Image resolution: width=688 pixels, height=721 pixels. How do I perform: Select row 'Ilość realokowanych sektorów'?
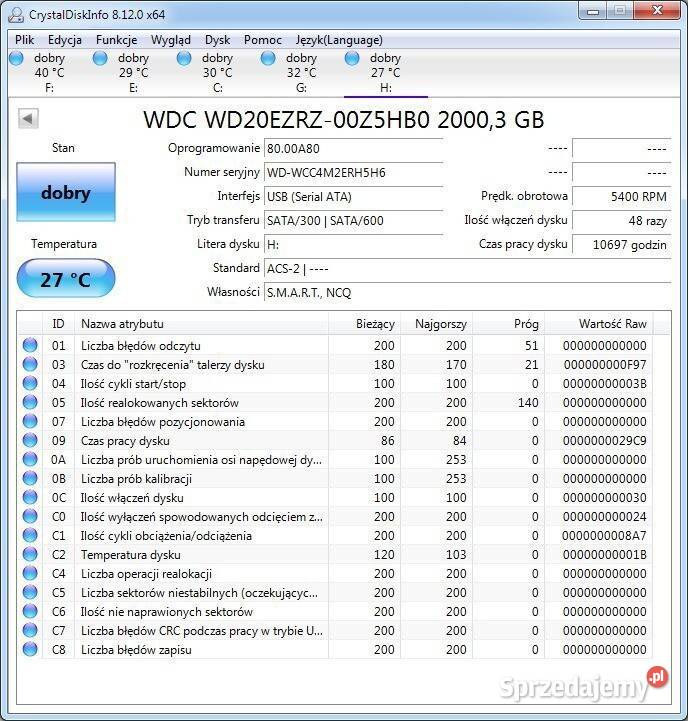(x=335, y=402)
